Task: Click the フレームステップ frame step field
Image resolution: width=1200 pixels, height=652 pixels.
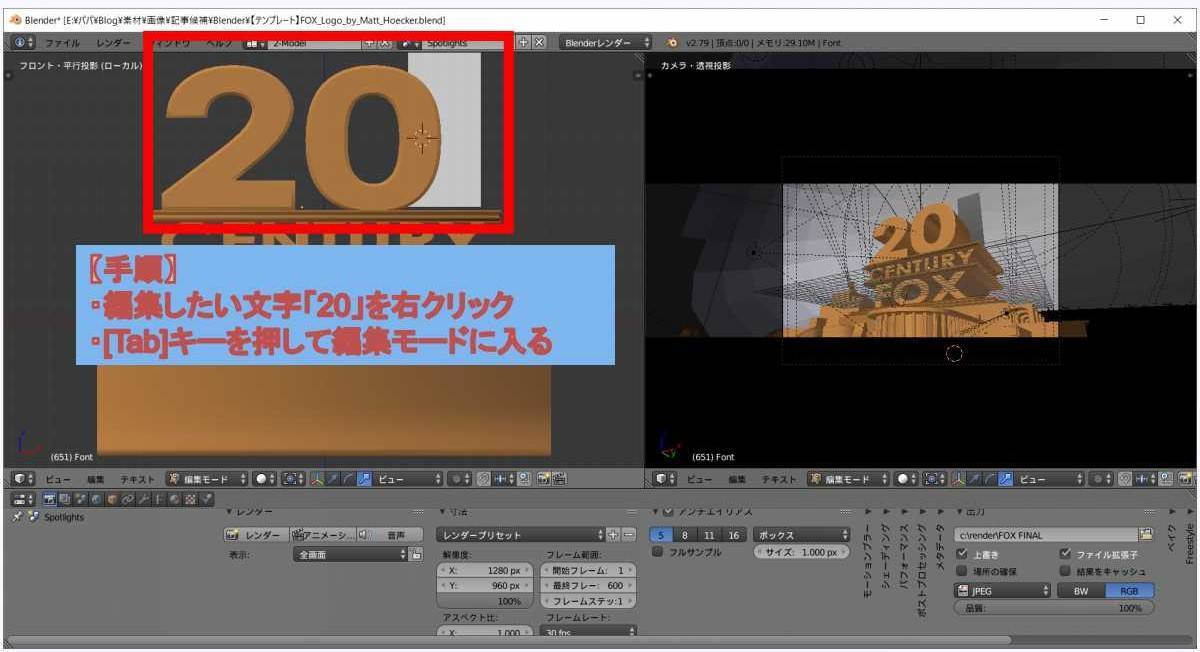Action: pyautogui.click(x=587, y=601)
